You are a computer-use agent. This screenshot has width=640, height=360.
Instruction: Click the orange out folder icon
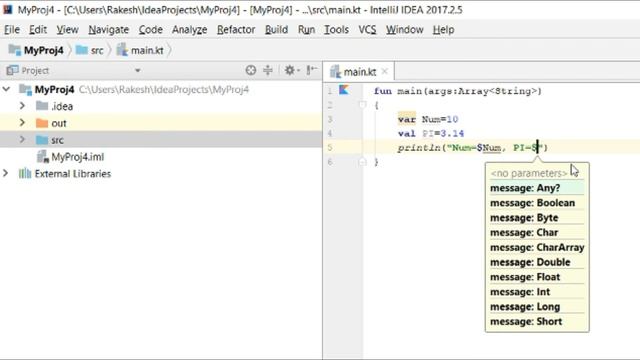[42, 123]
